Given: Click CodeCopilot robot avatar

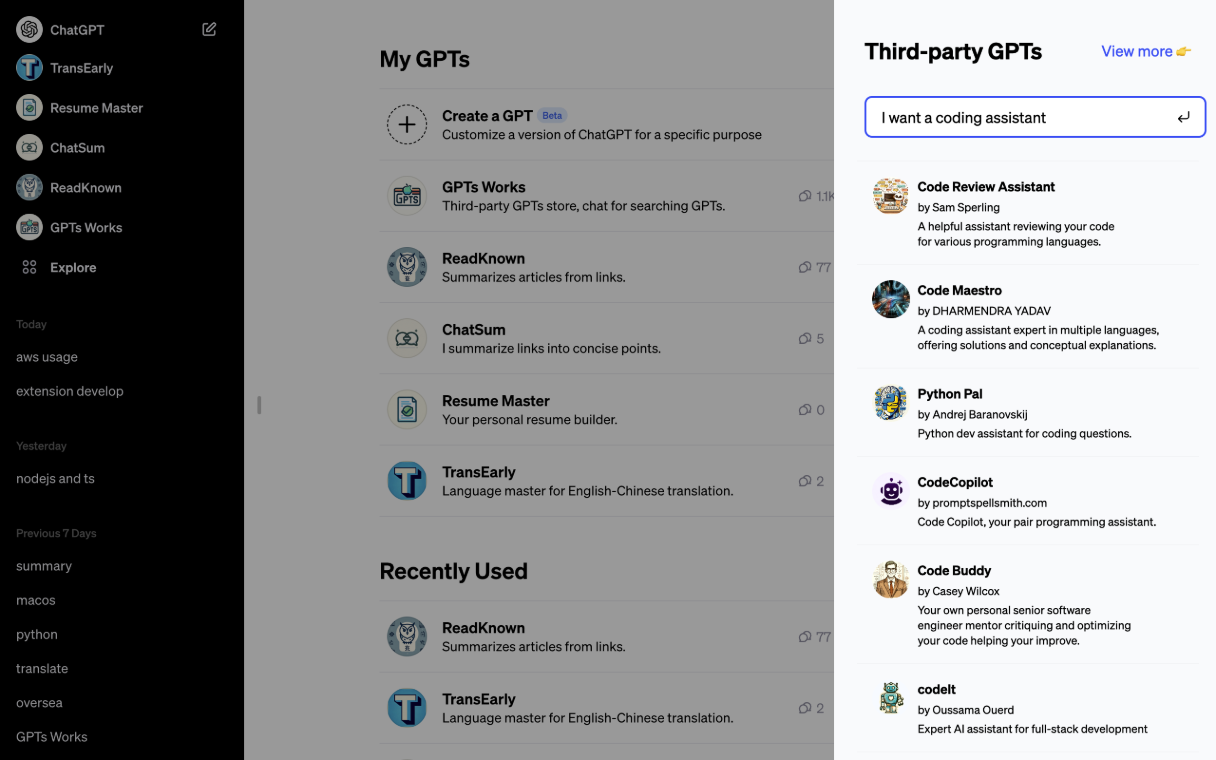Looking at the screenshot, I should pyautogui.click(x=890, y=491).
